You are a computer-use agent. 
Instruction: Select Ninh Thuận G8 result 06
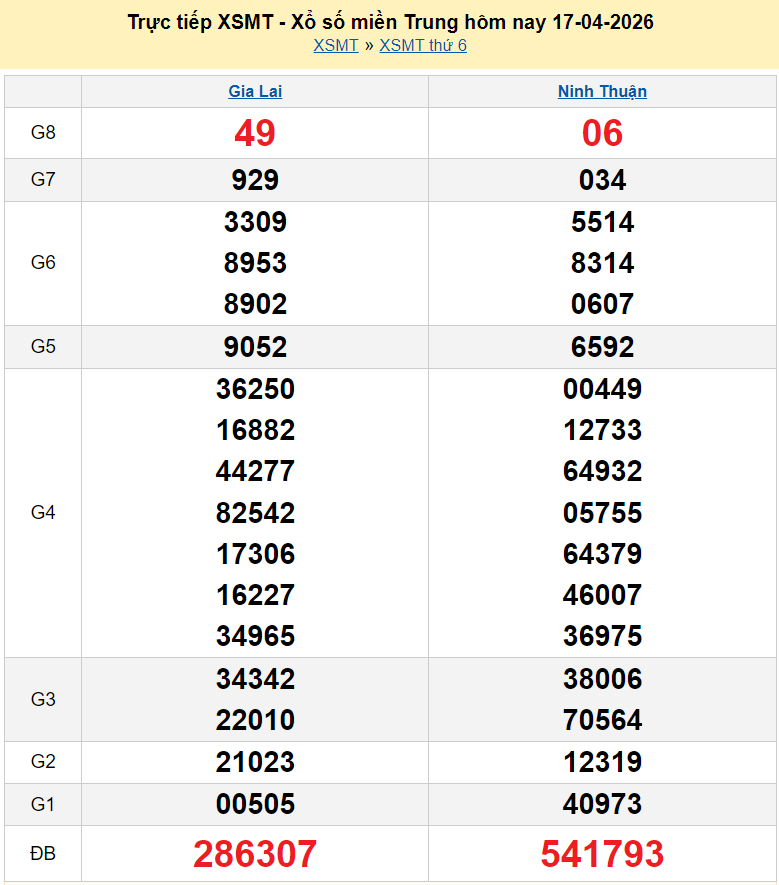point(602,133)
